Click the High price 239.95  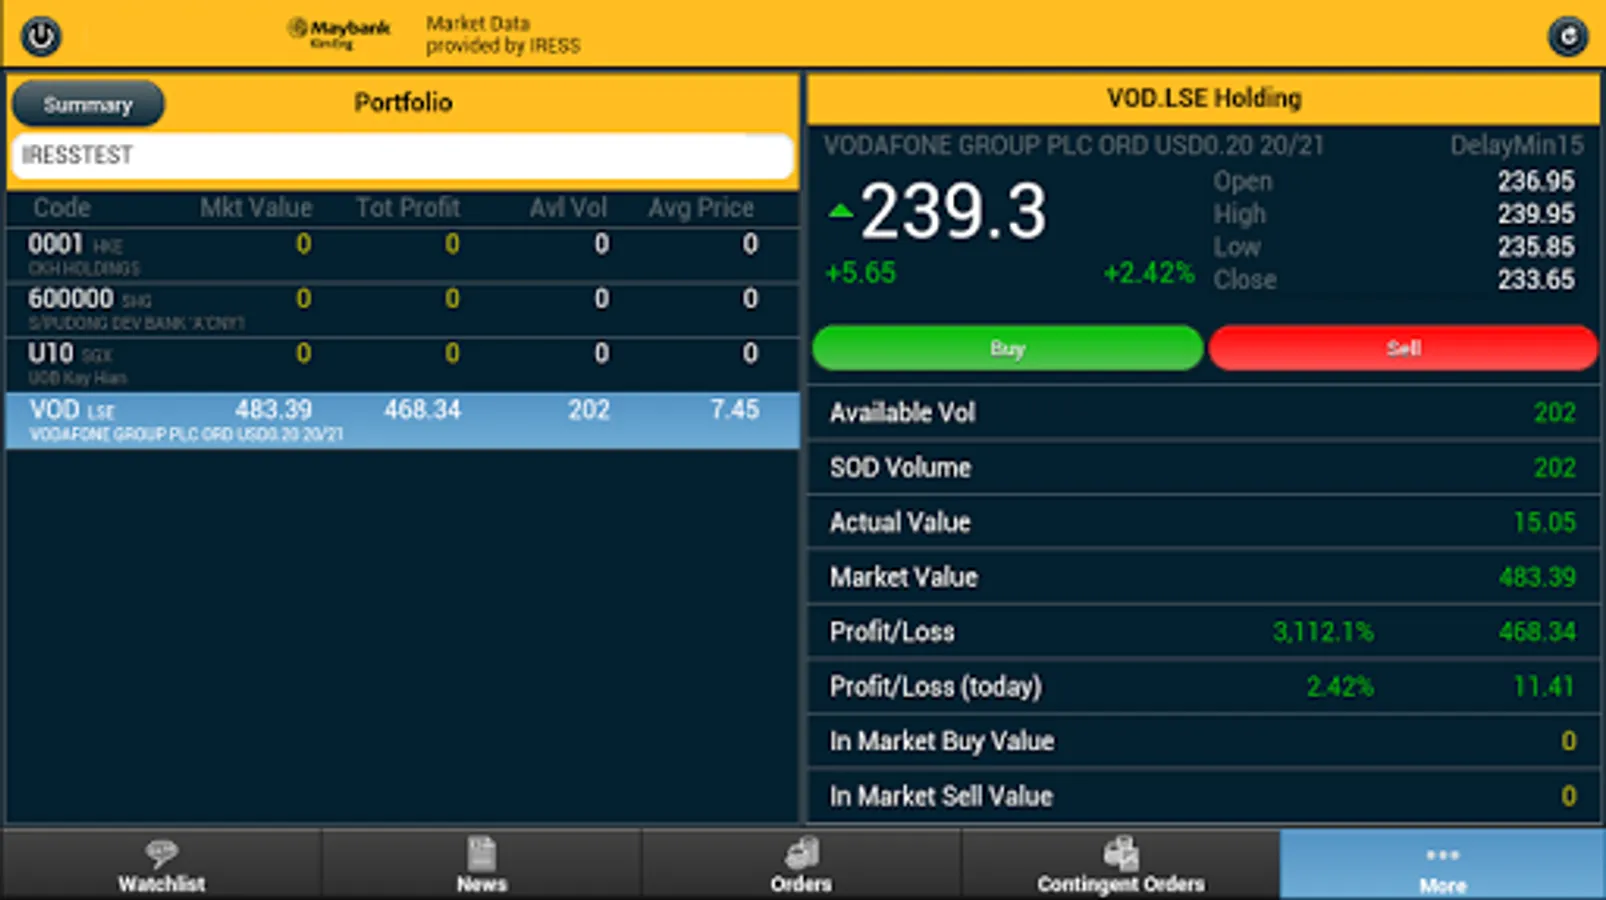tap(1536, 214)
